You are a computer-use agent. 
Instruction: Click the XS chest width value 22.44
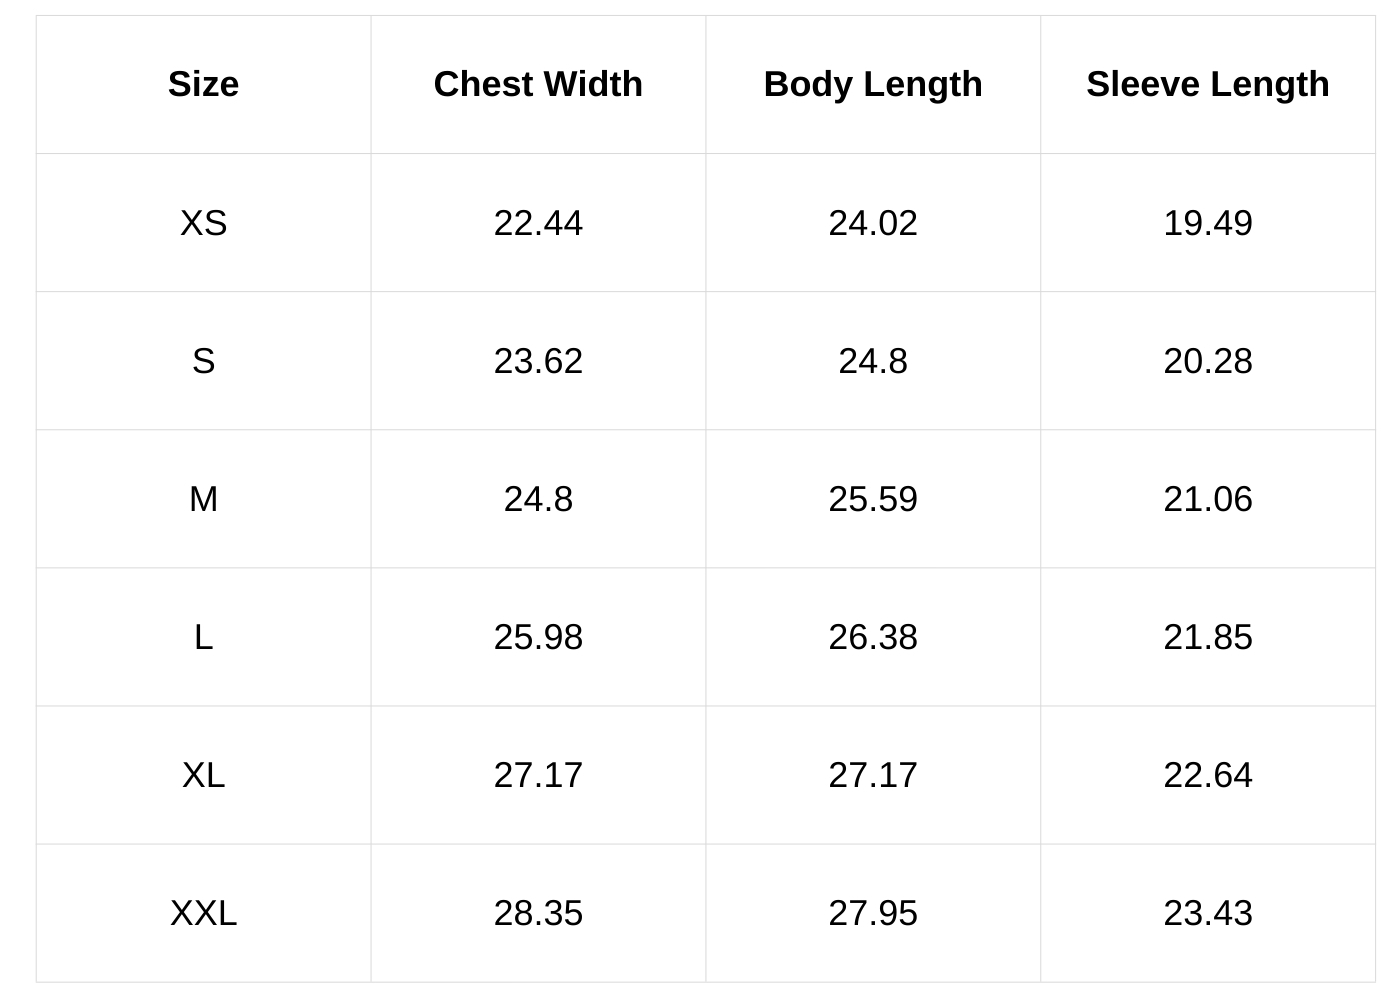538,222
